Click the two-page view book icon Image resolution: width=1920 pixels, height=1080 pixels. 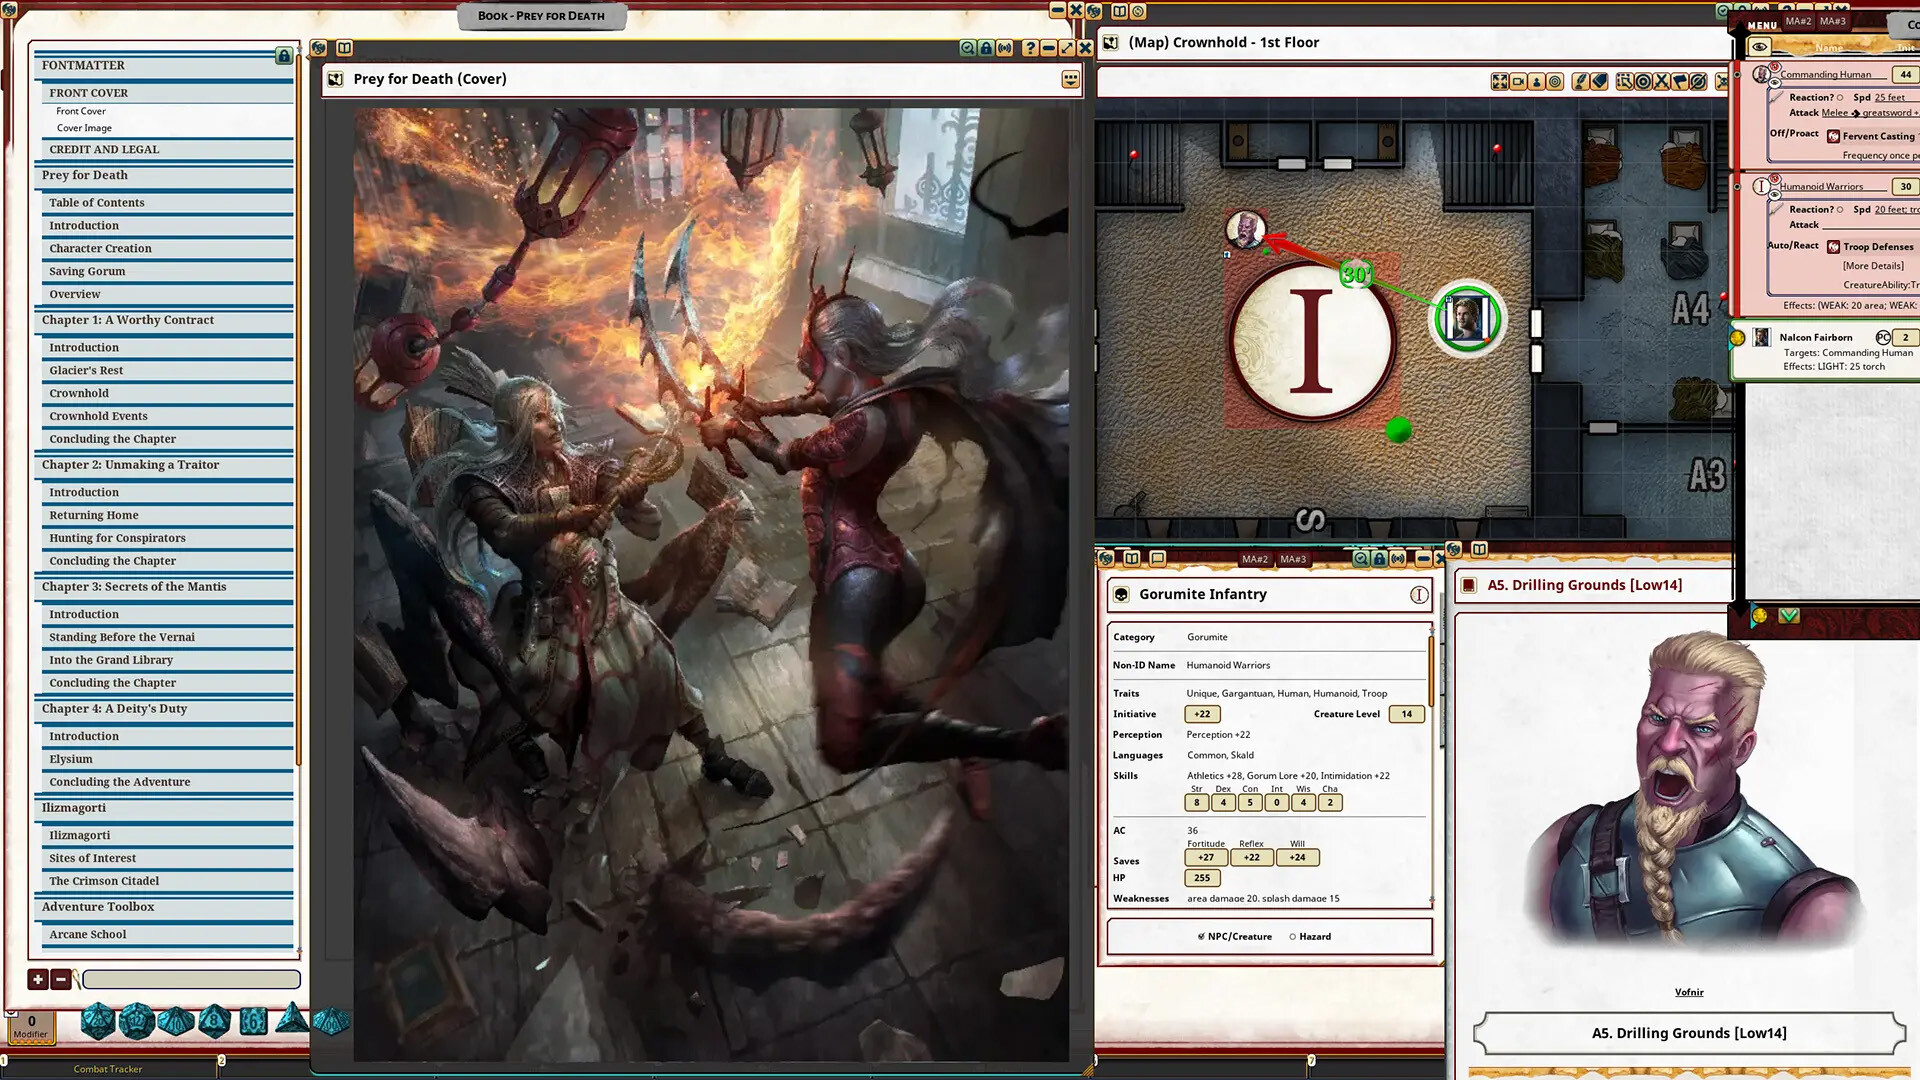pyautogui.click(x=345, y=47)
